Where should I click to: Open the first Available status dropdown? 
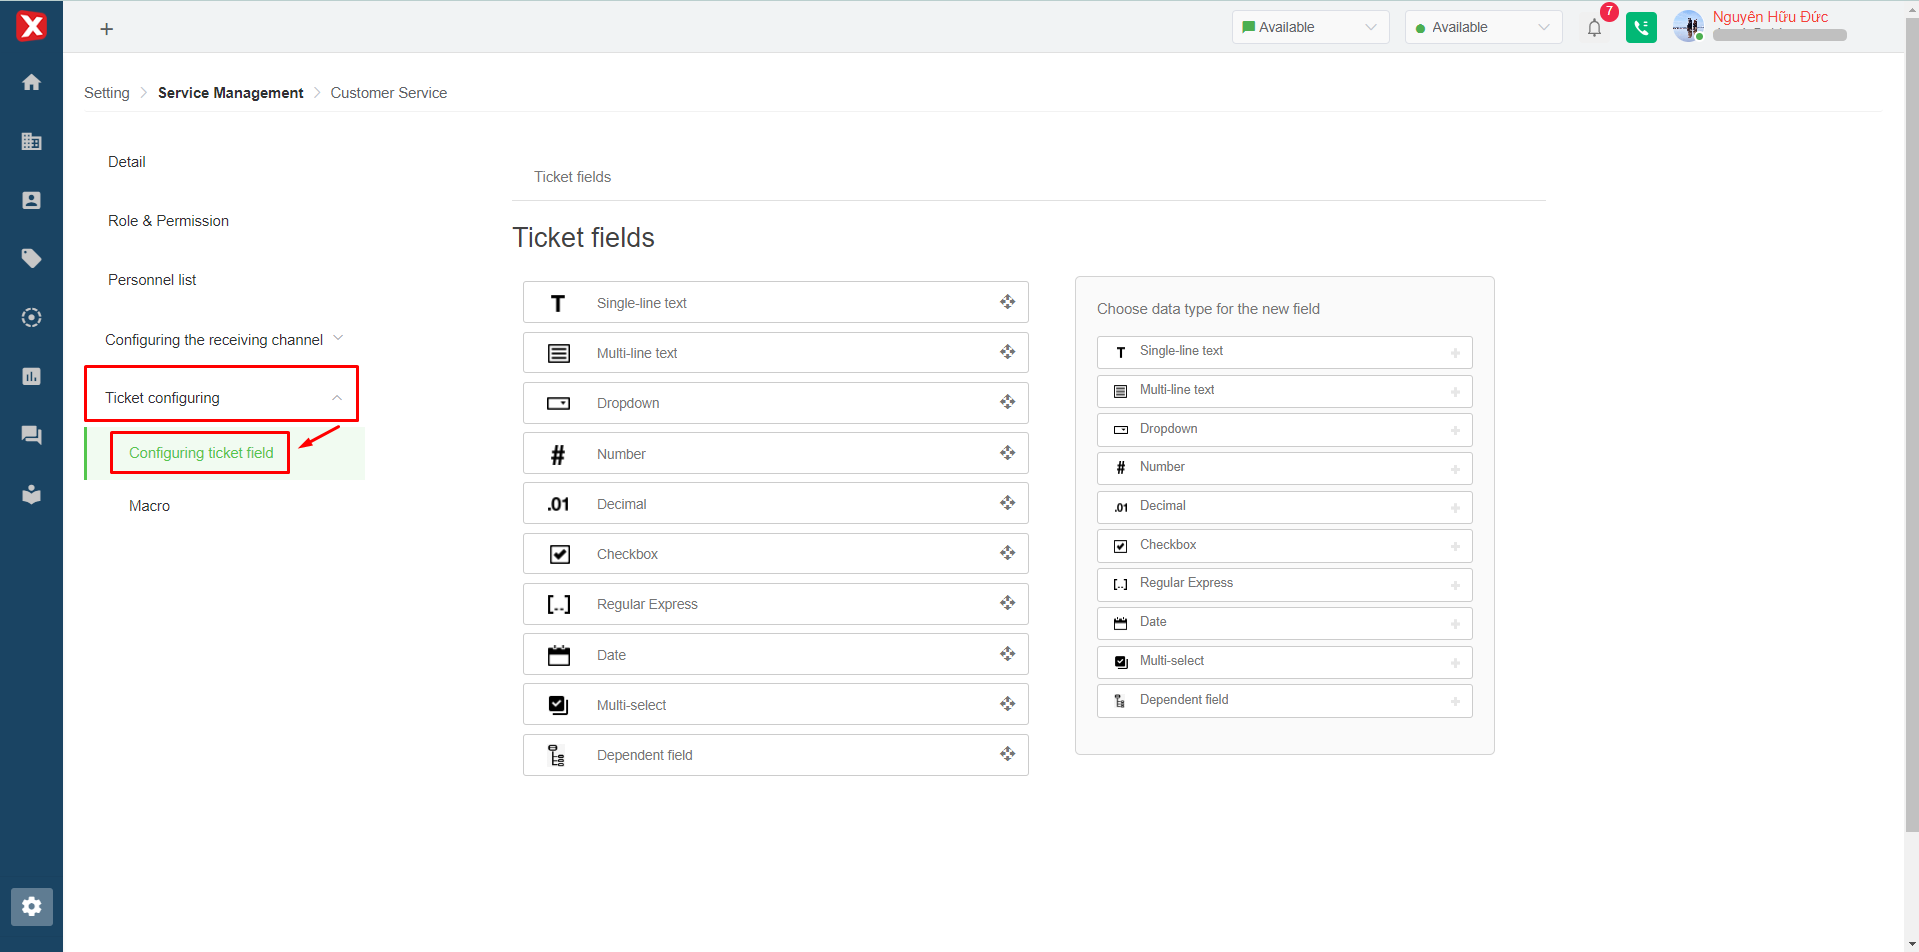pos(1309,27)
